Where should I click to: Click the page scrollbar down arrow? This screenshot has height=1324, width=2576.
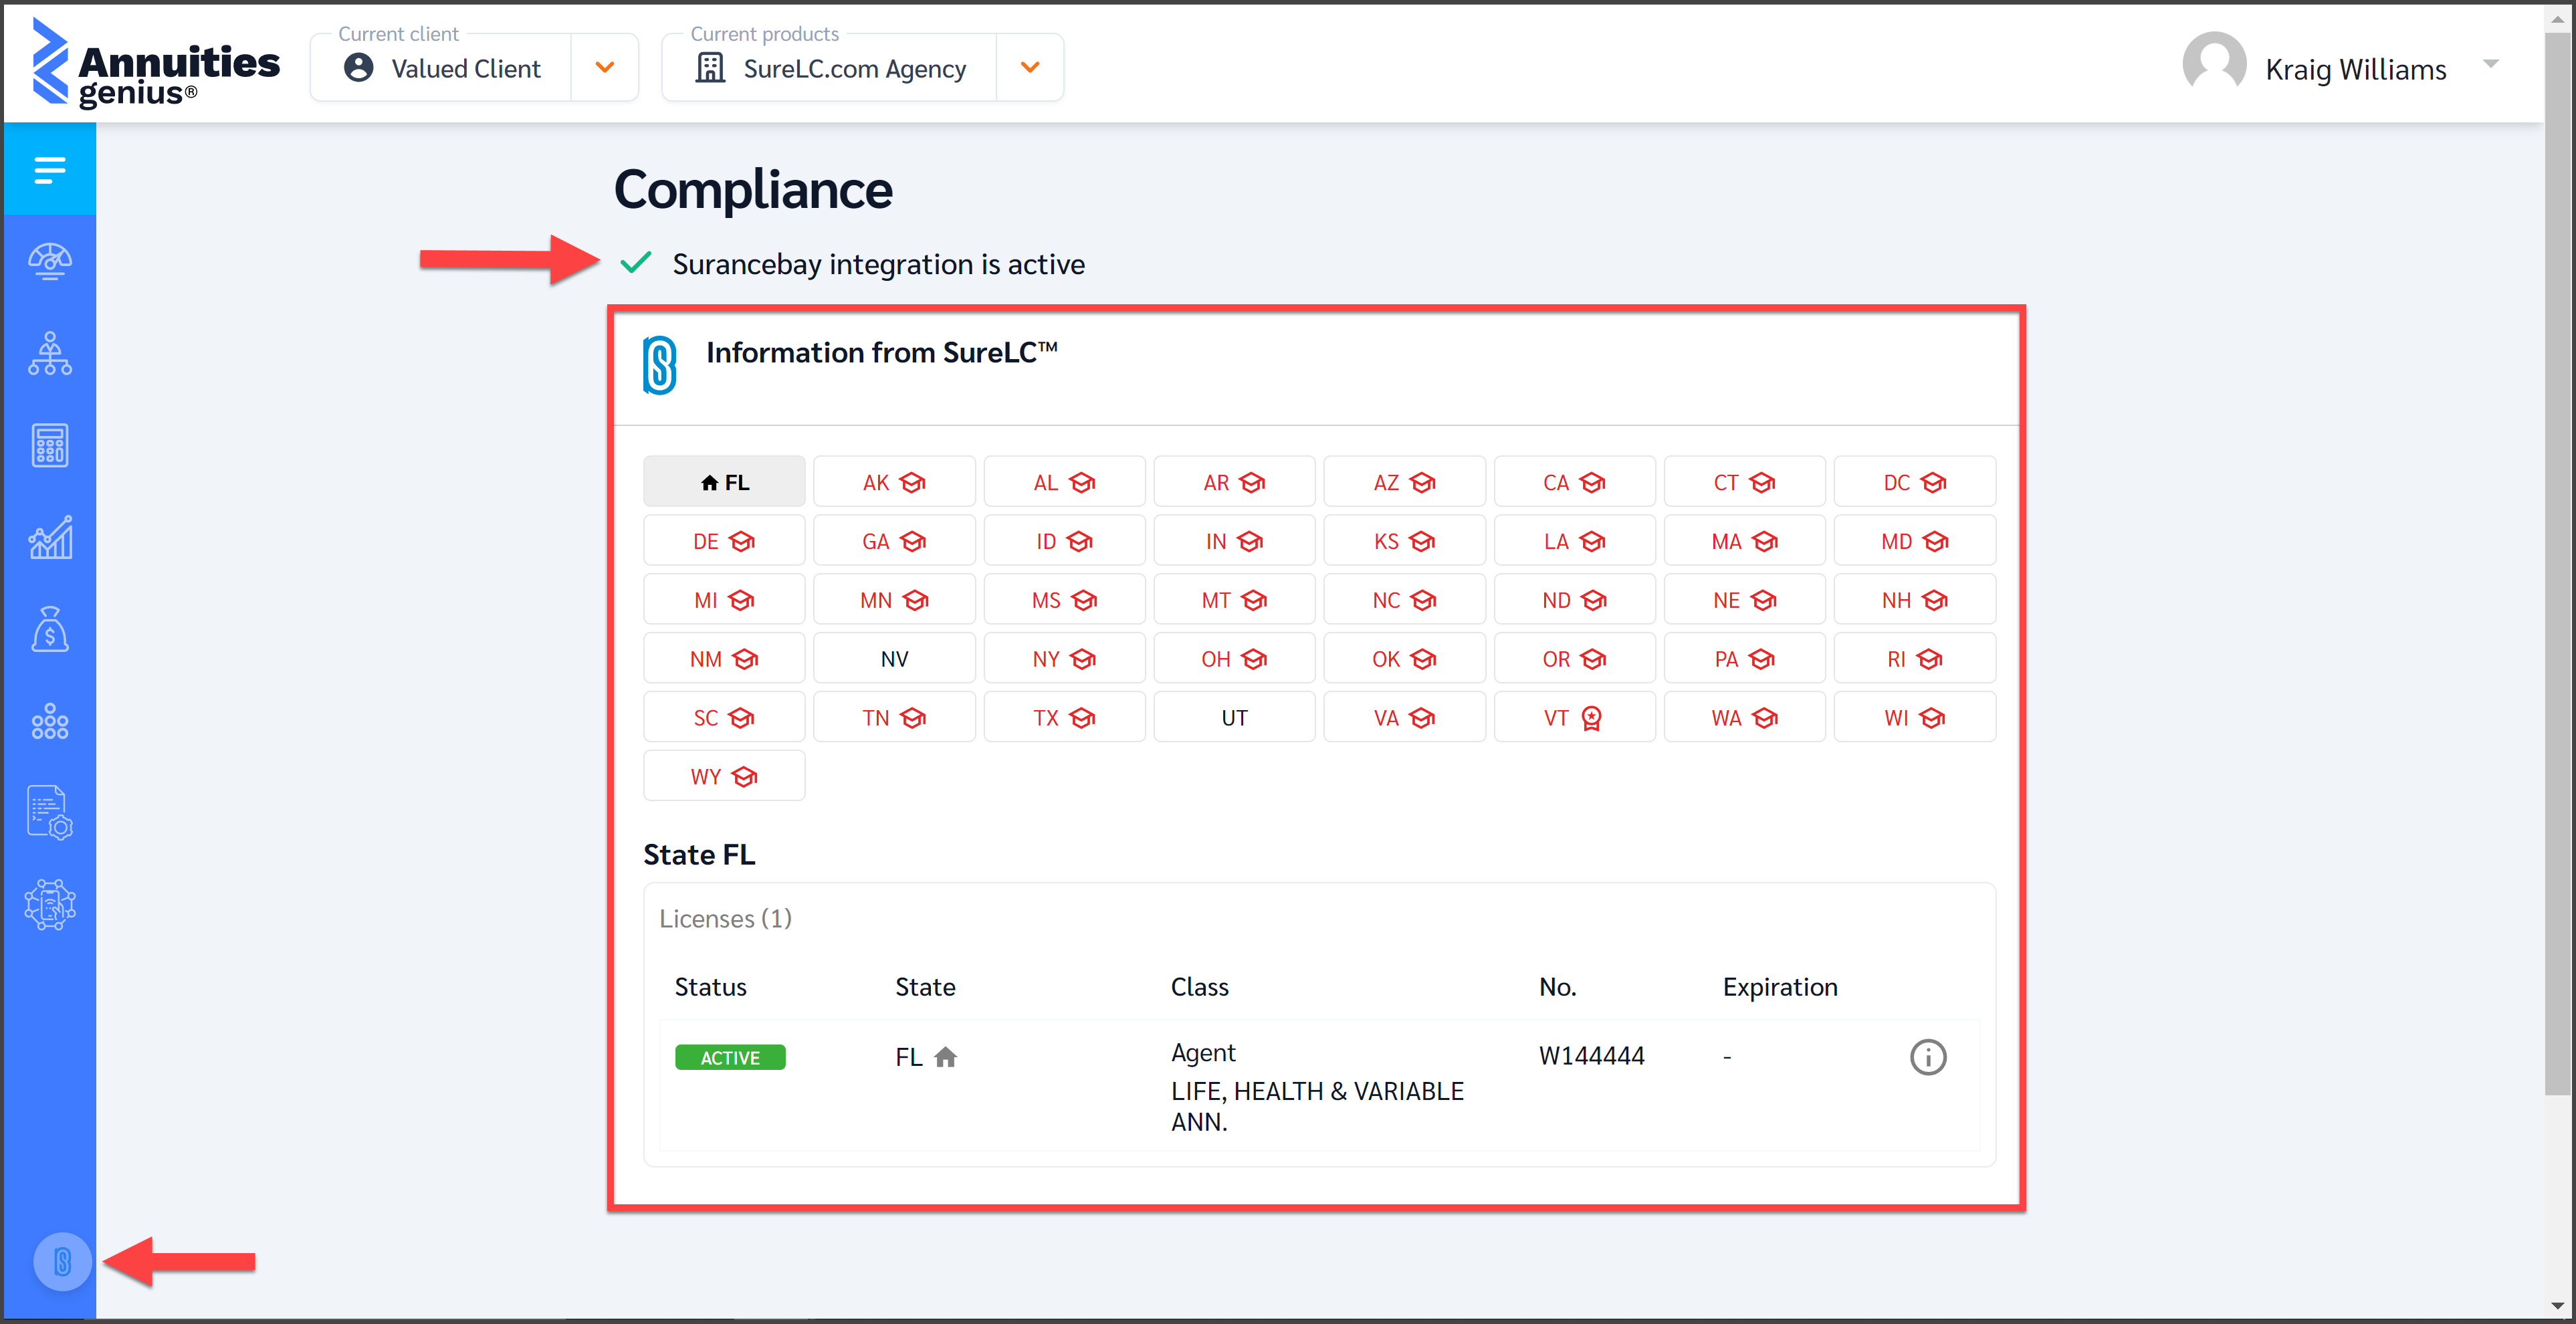click(x=2558, y=1307)
